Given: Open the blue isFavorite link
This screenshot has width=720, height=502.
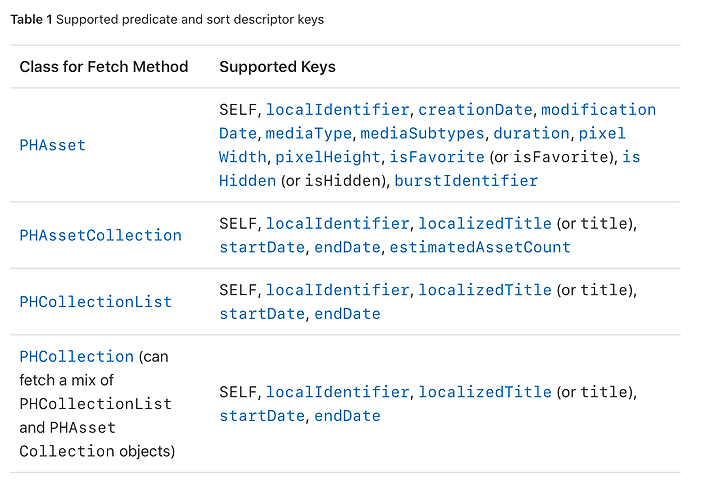Looking at the screenshot, I should coord(437,157).
